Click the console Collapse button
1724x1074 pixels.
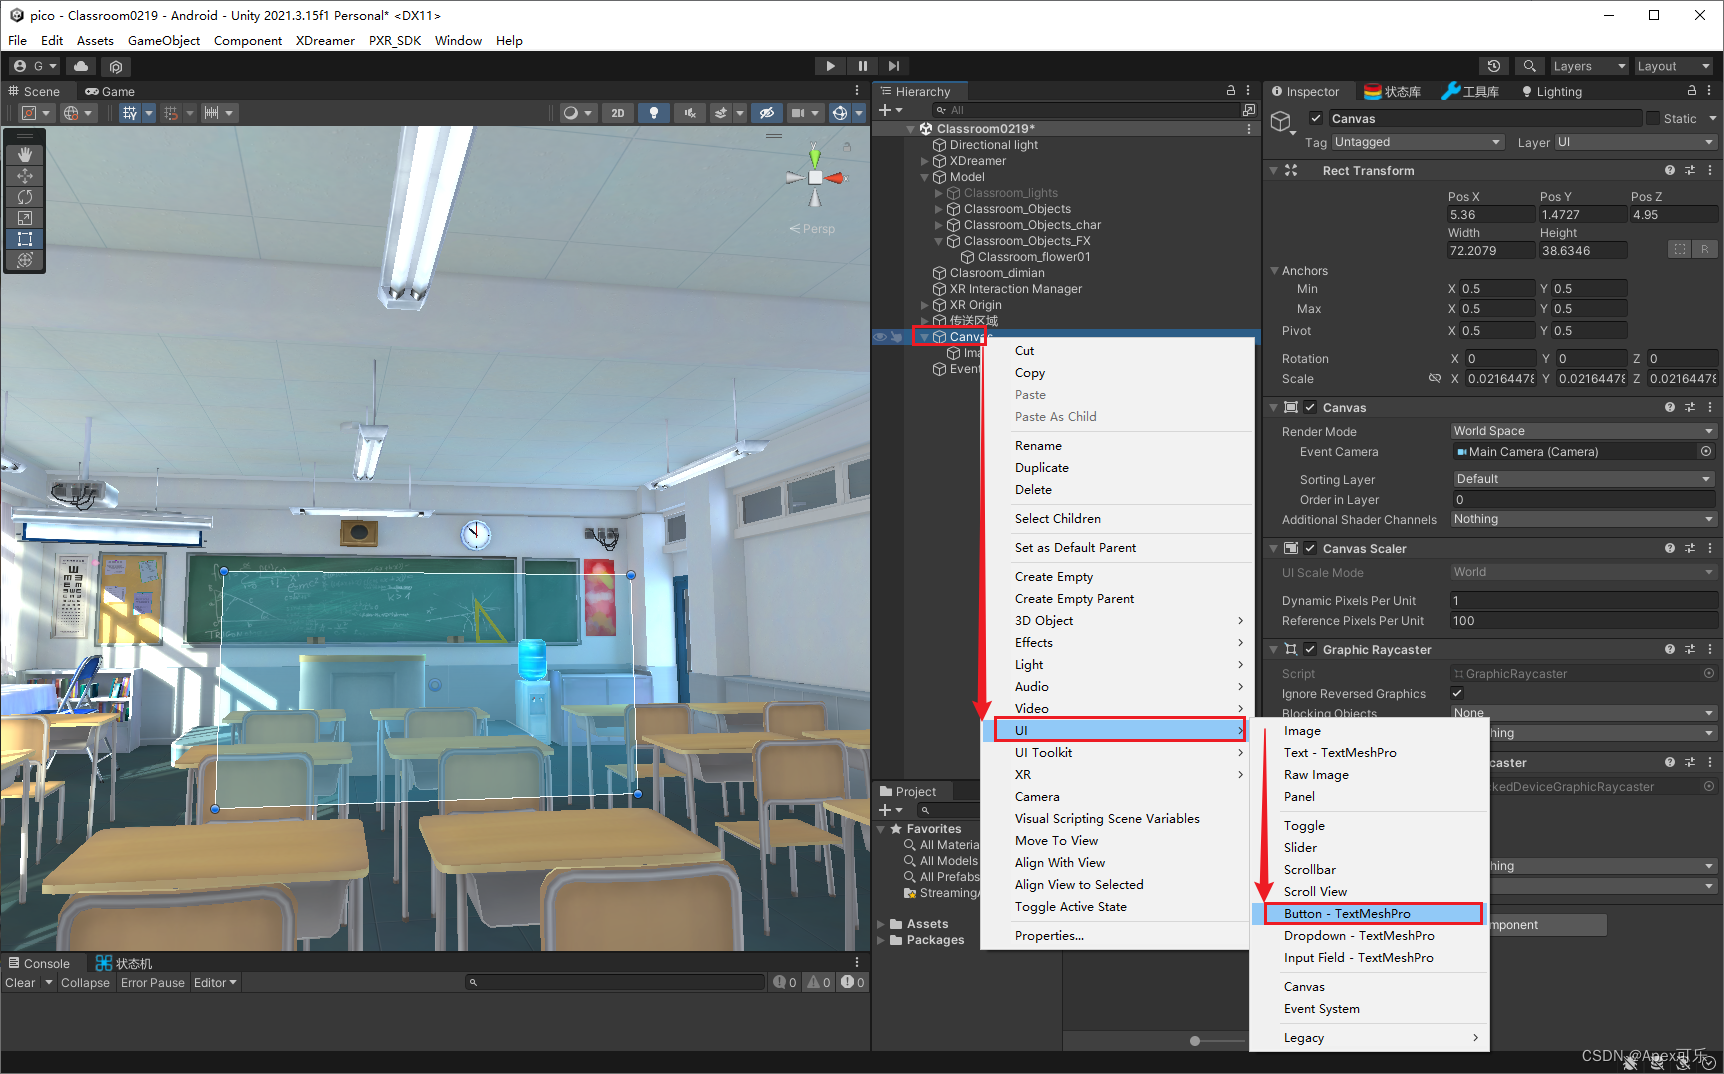[x=85, y=983]
